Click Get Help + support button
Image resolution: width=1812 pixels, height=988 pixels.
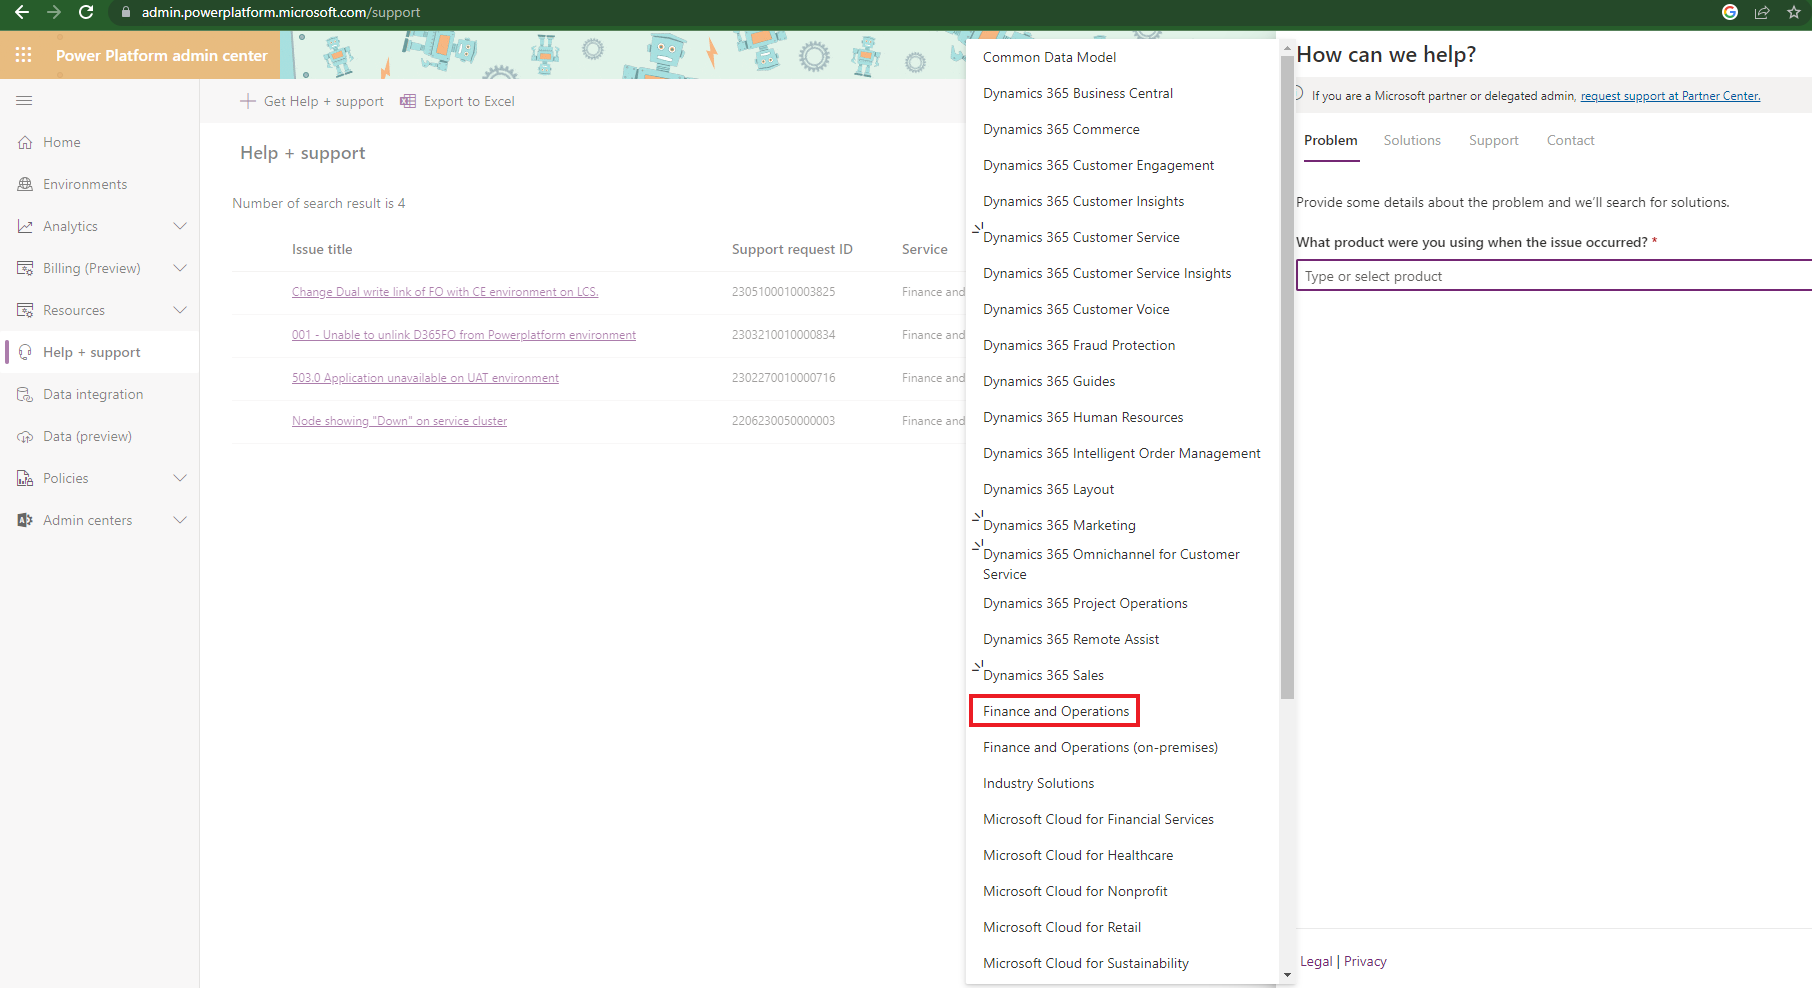[x=312, y=101]
